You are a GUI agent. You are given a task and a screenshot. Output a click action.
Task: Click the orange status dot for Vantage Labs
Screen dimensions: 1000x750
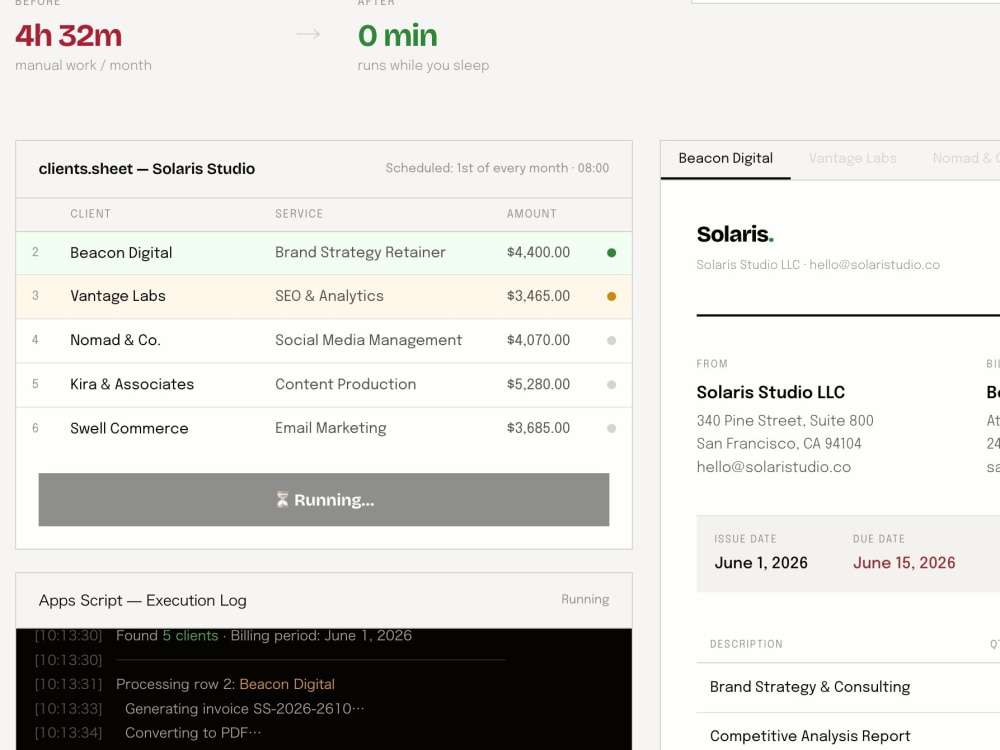point(611,296)
